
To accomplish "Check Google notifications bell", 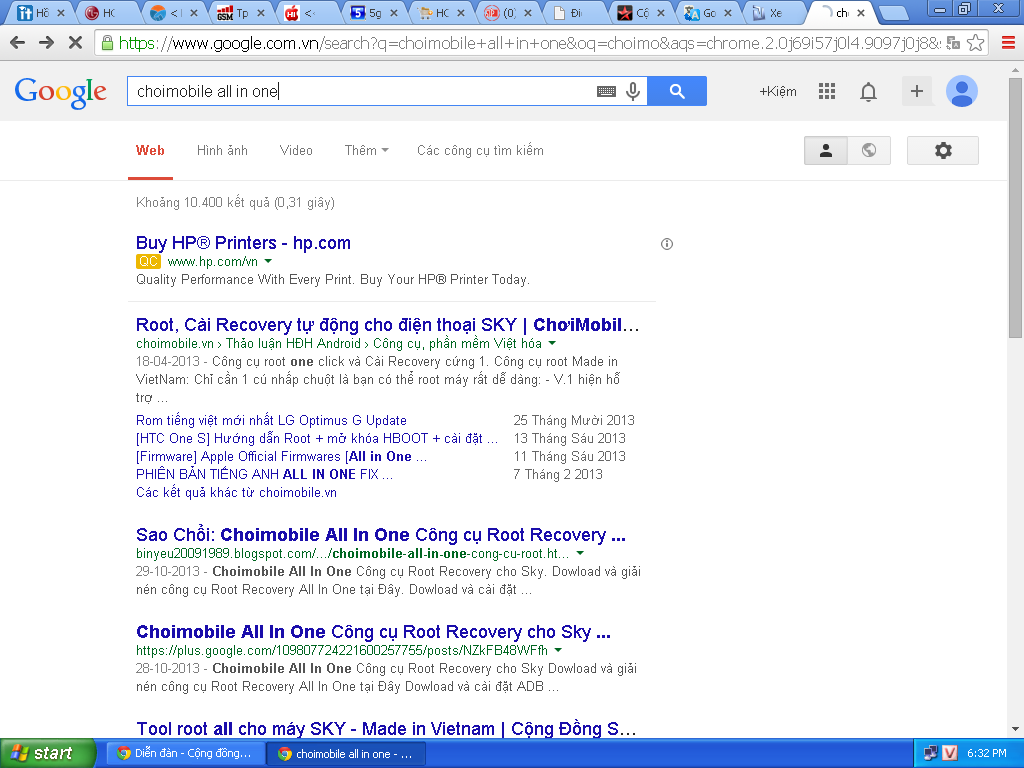I will [868, 91].
